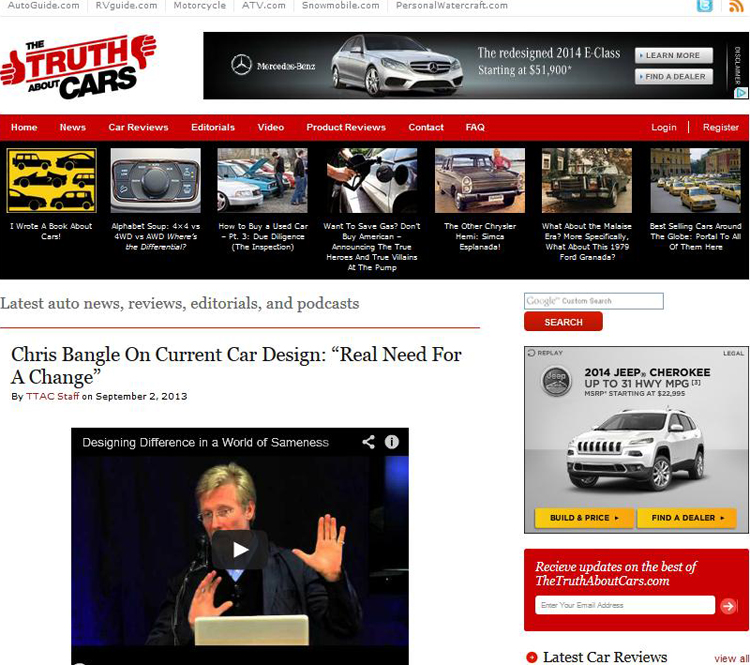Visit the Motorcycle site link
Image resolution: width=750 pixels, height=665 pixels.
(x=199, y=6)
